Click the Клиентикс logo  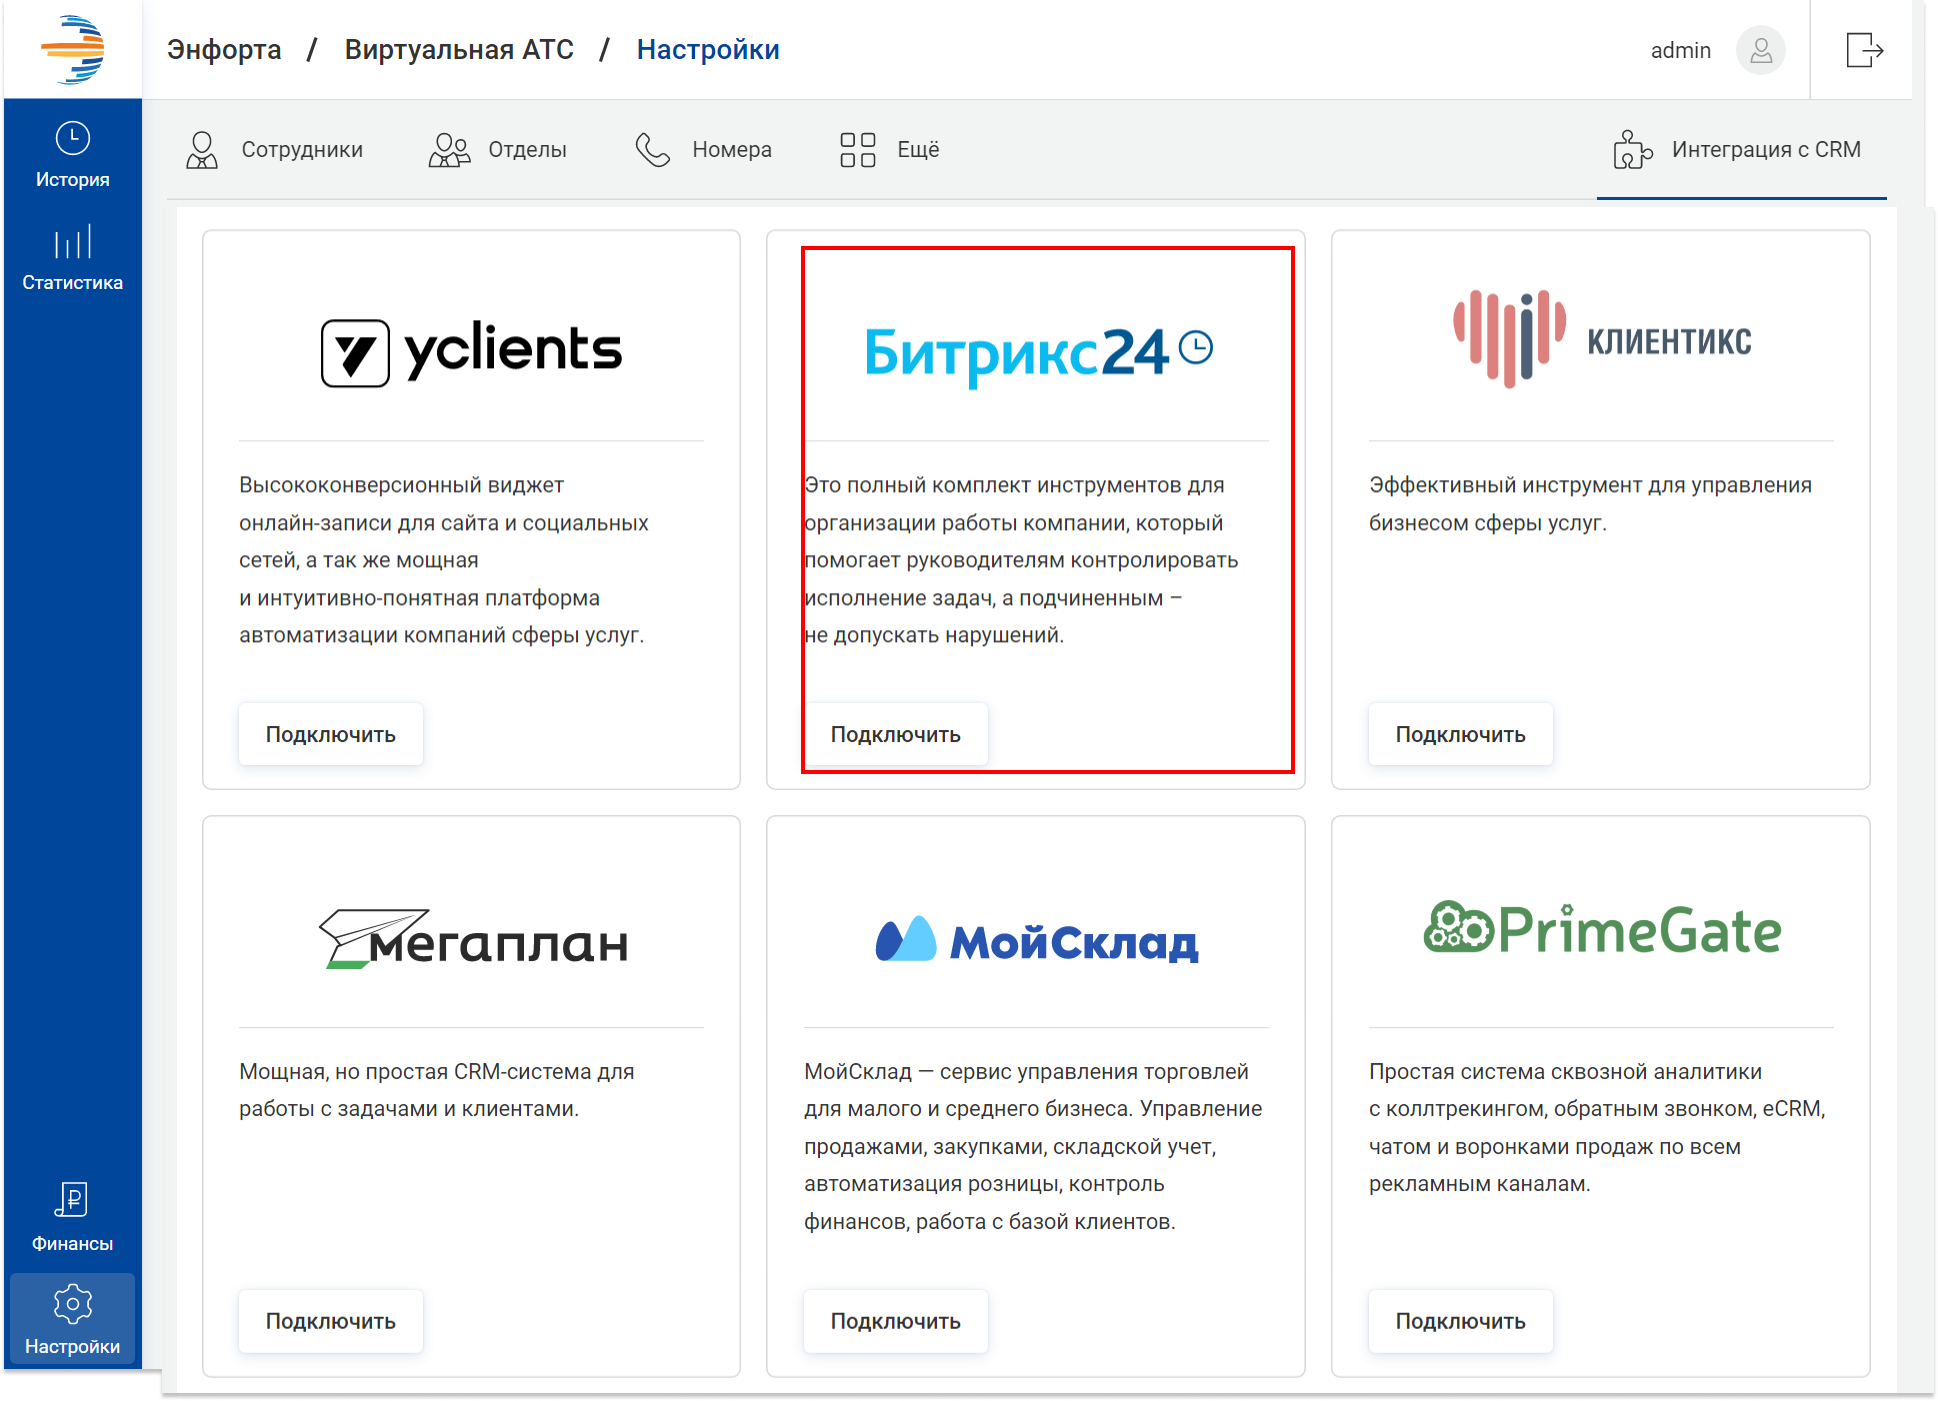click(1602, 339)
